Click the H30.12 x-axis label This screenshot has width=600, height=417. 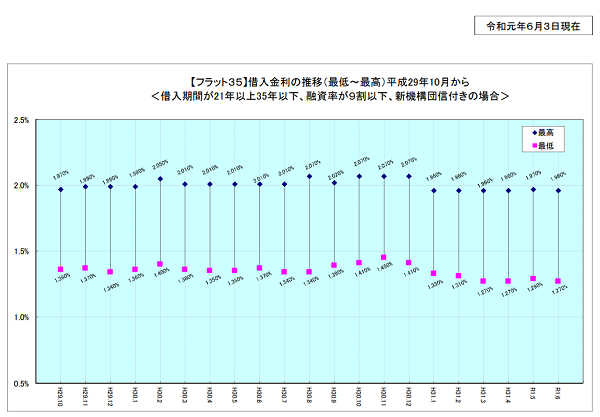[409, 396]
